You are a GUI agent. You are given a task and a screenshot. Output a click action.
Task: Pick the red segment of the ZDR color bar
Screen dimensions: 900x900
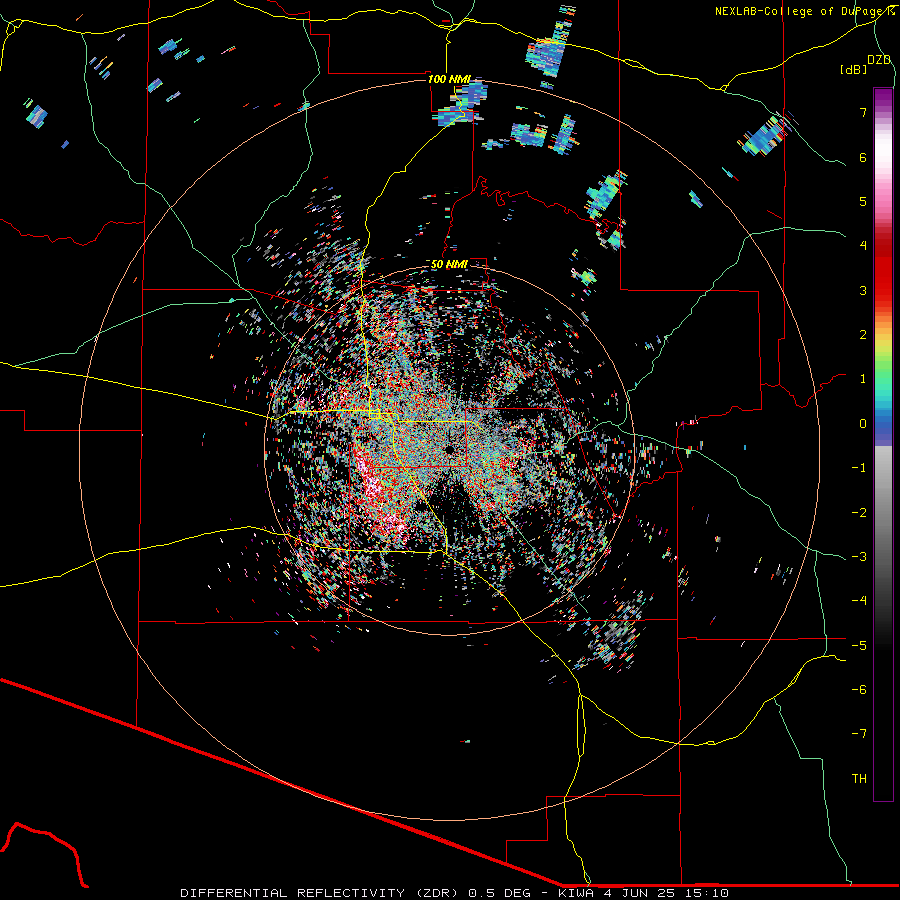coord(883,270)
